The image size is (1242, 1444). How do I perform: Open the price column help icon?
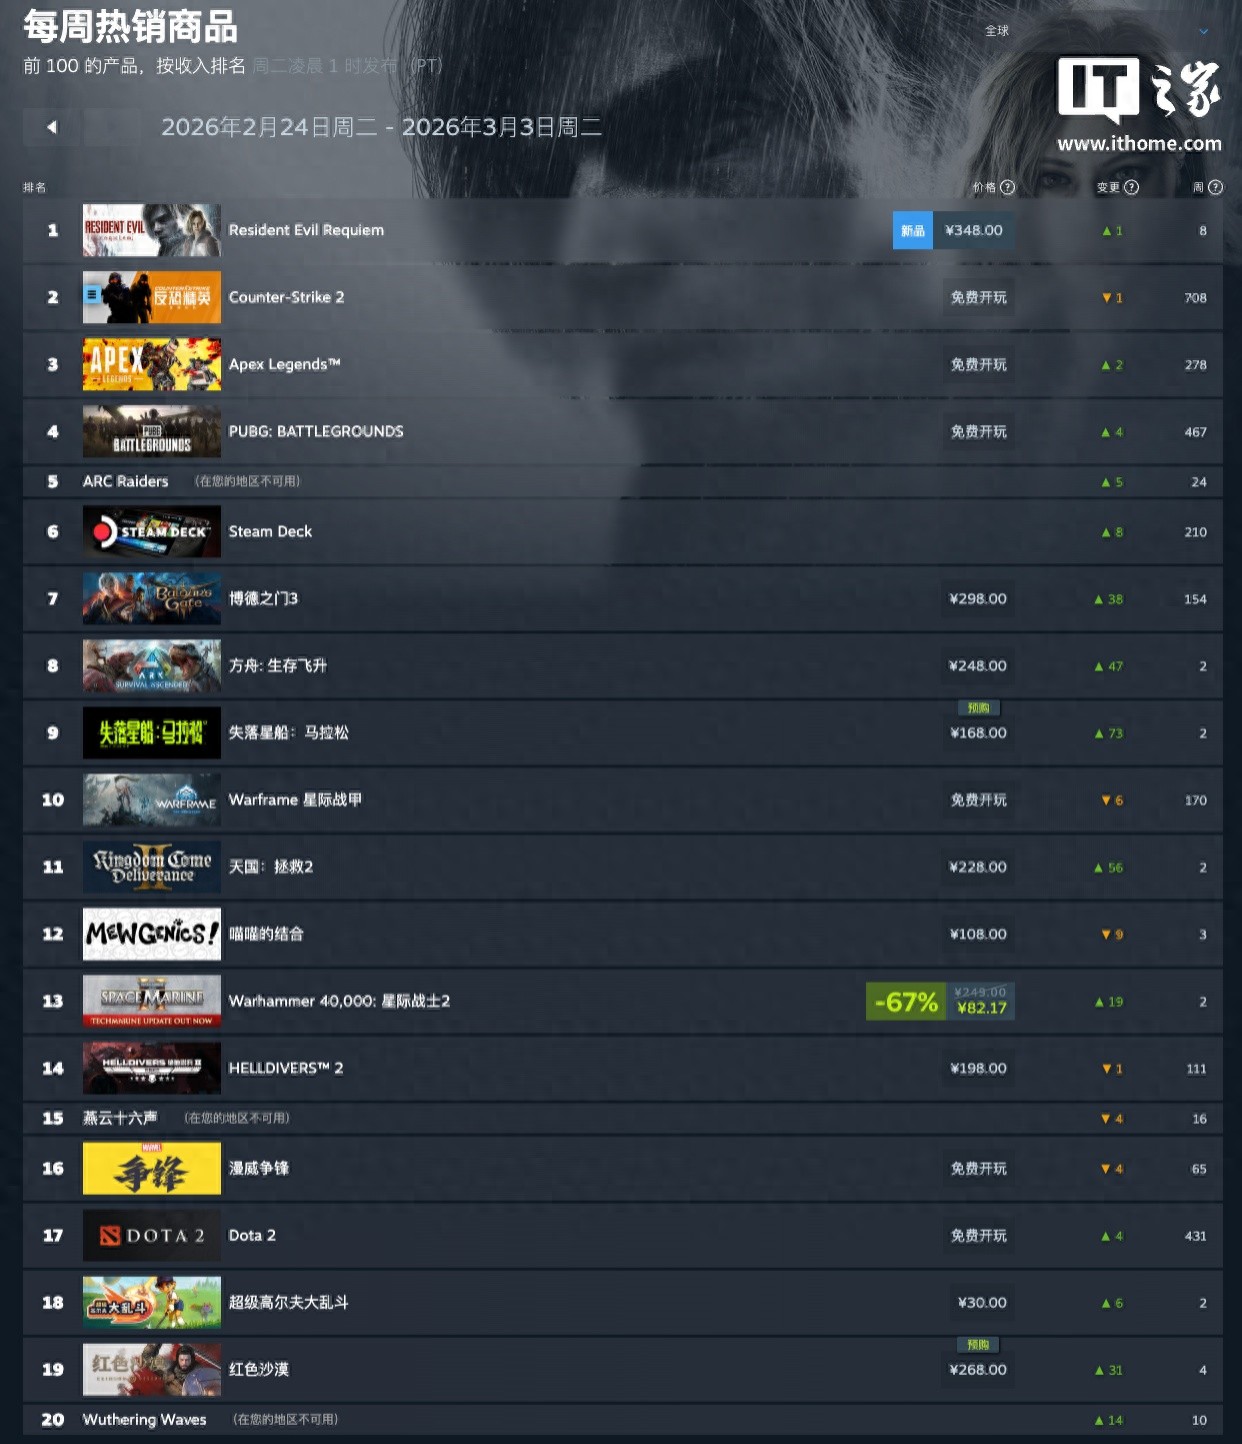[x=1007, y=187]
